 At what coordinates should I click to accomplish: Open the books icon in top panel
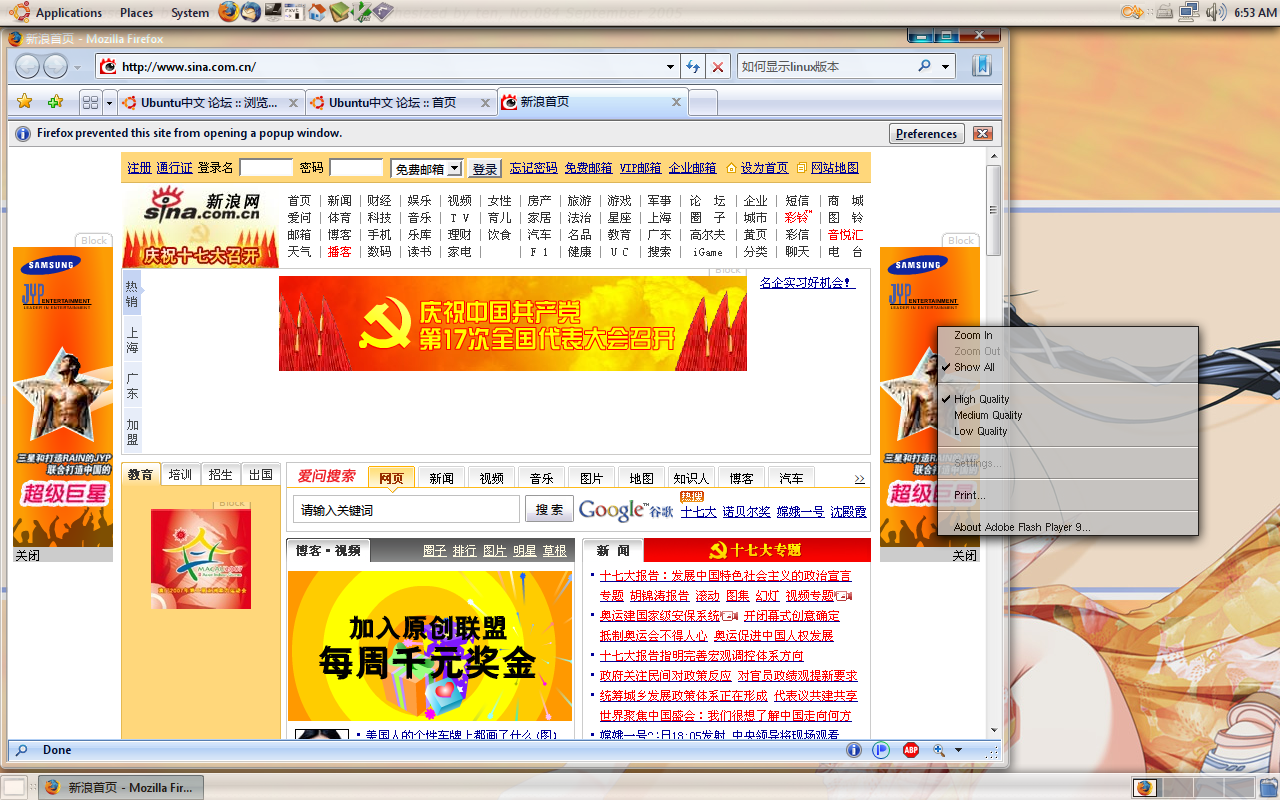pos(340,12)
